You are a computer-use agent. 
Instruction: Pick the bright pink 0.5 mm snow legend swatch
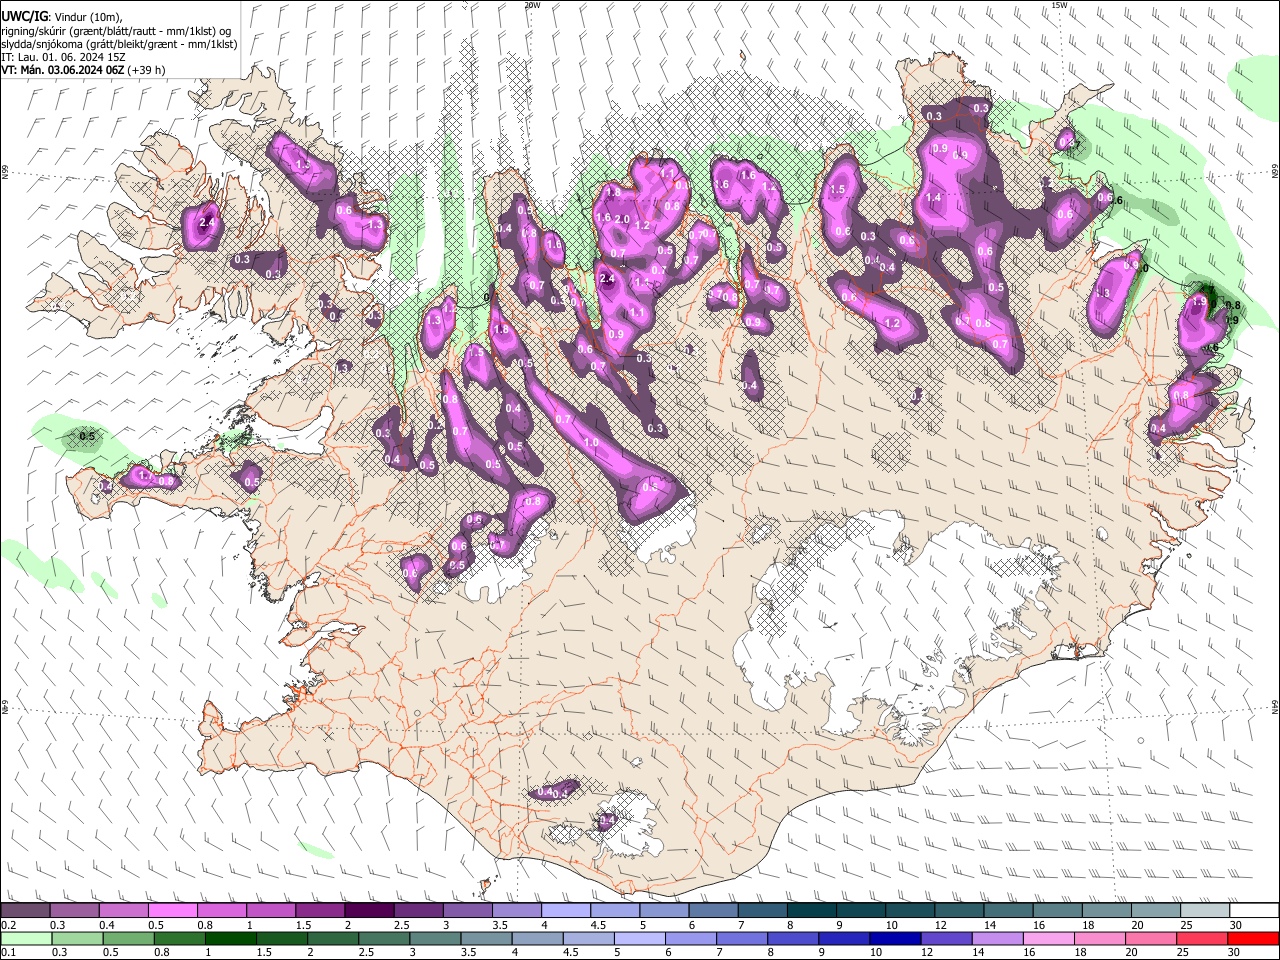pos(172,910)
